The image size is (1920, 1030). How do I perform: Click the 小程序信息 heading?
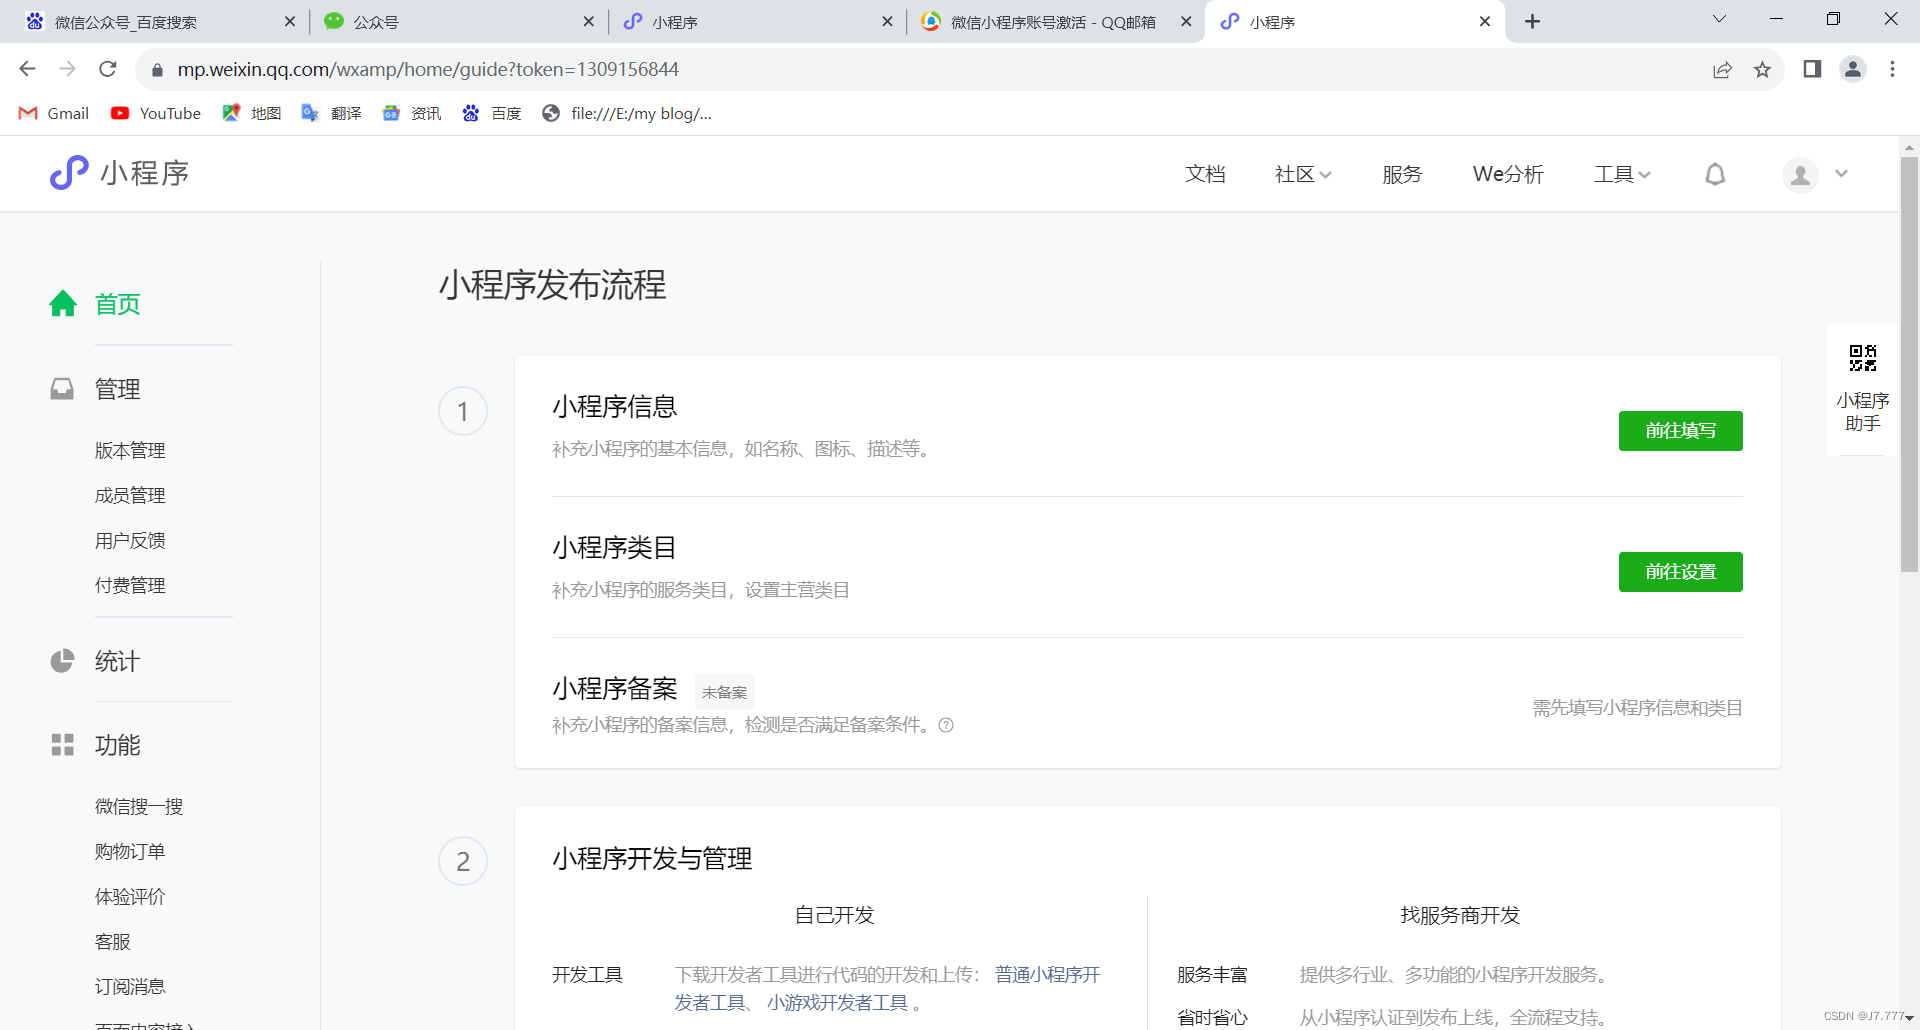pyautogui.click(x=614, y=407)
